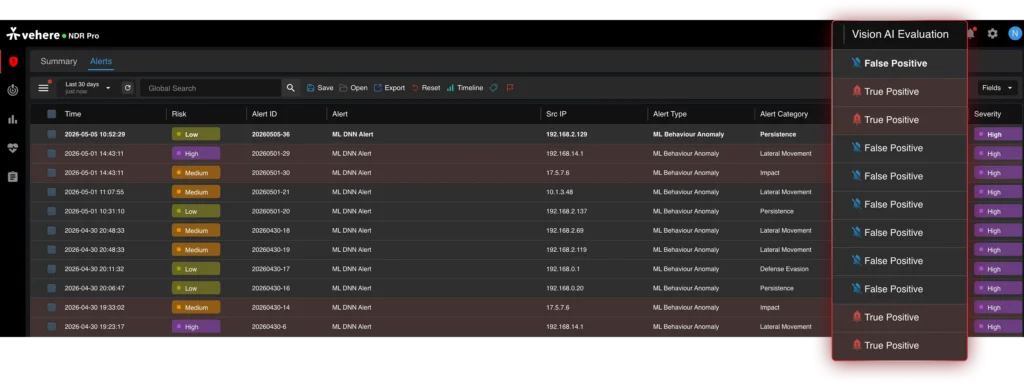The image size is (1024, 384).
Task: Open the settings gear icon
Action: [993, 33]
